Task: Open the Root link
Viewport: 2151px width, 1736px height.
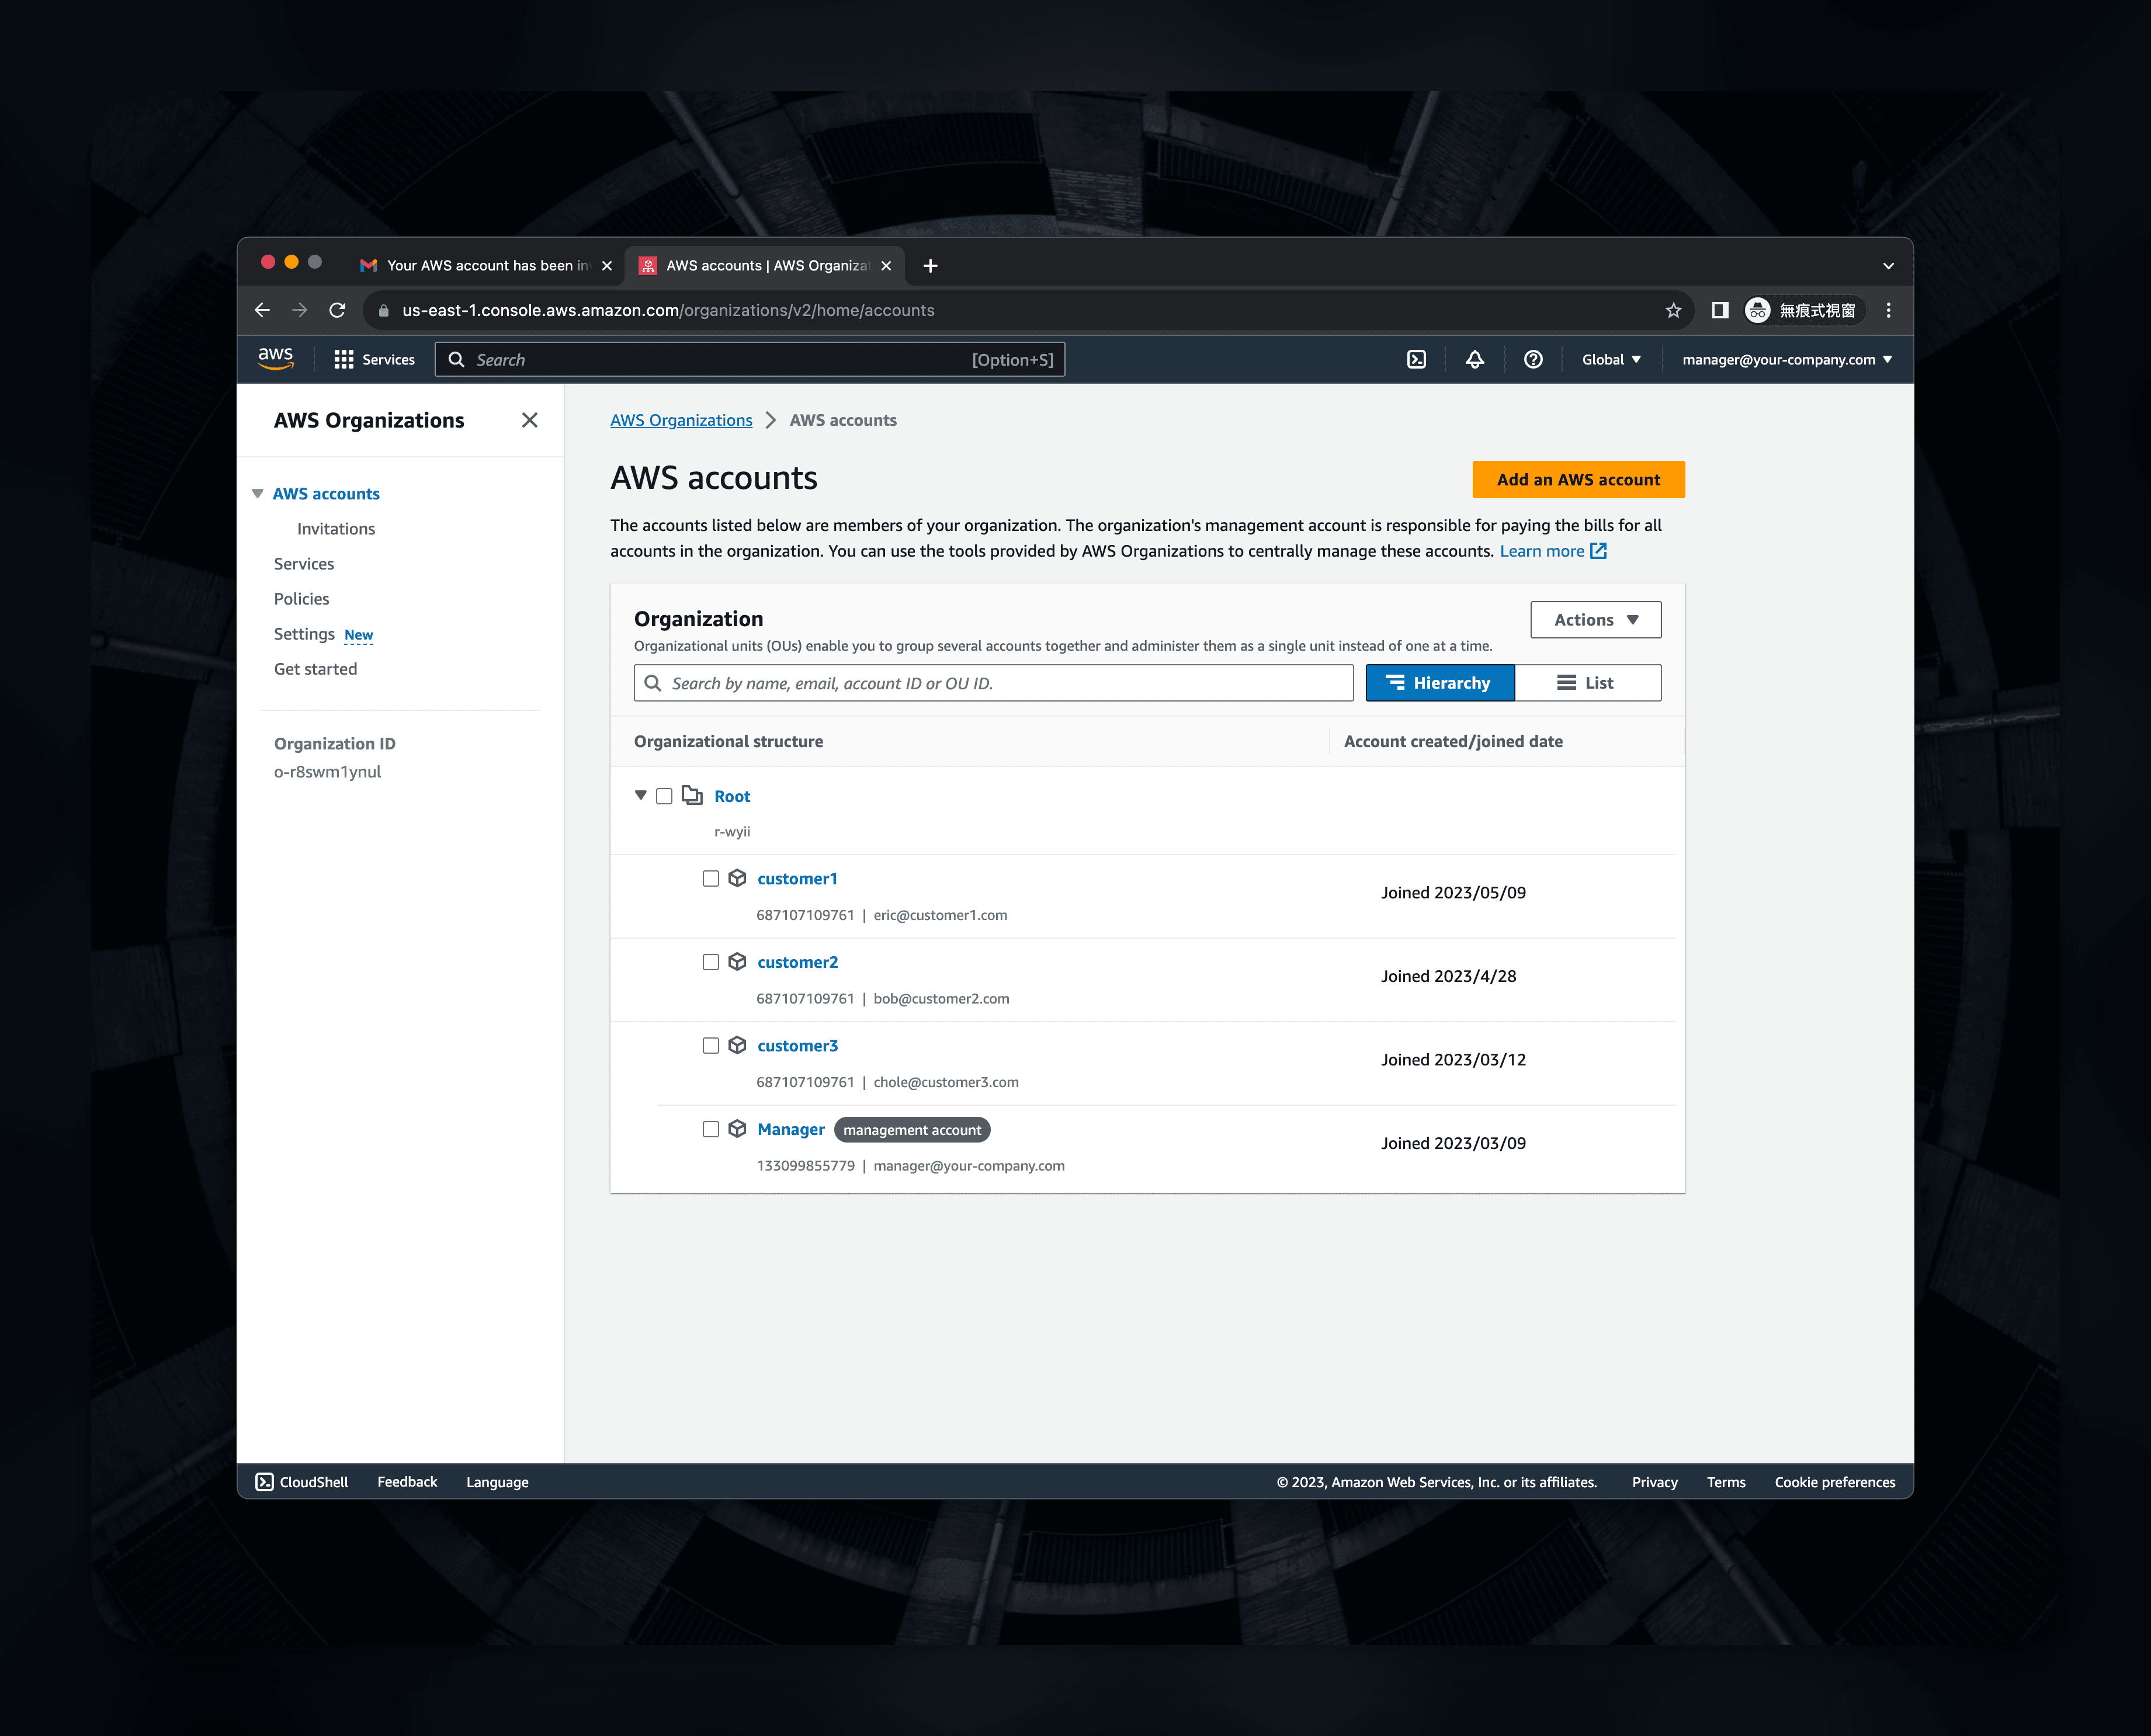Action: tap(732, 796)
